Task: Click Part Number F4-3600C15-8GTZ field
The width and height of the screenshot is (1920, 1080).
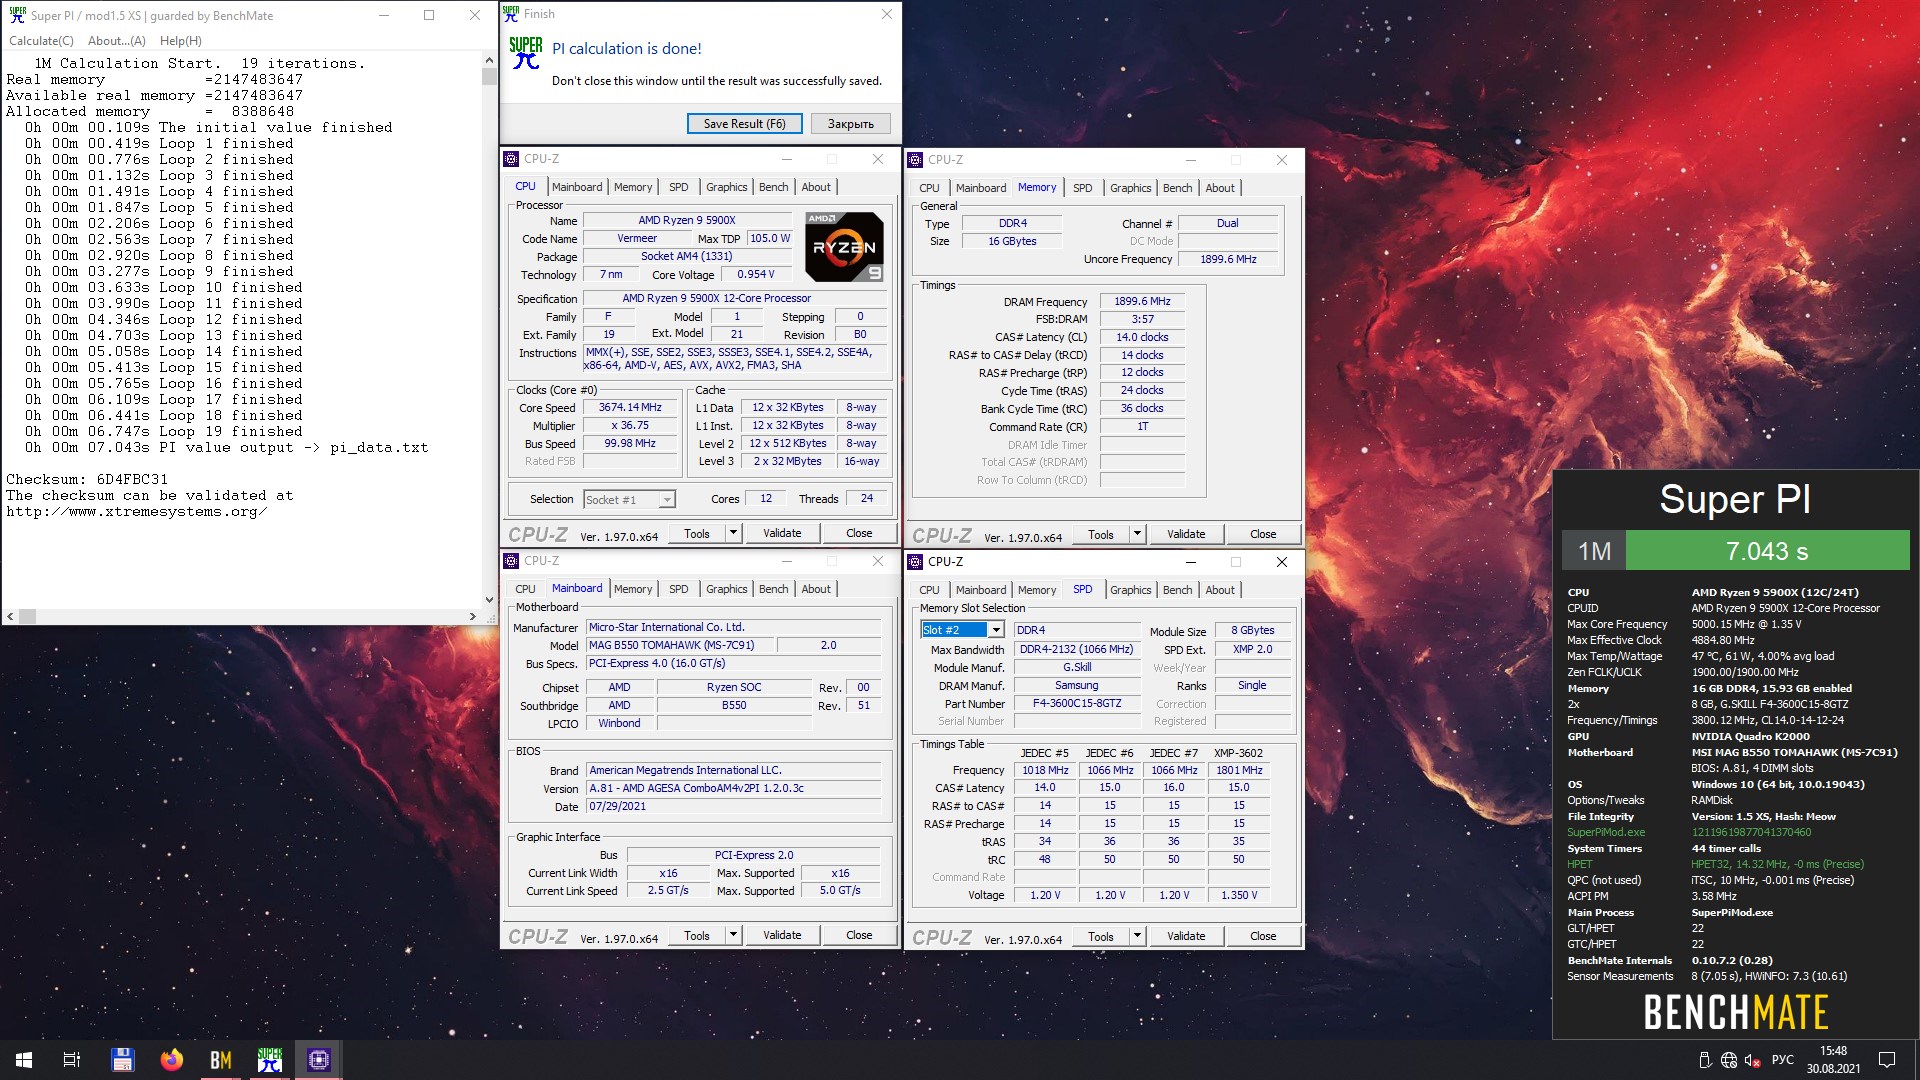Action: 1077,703
